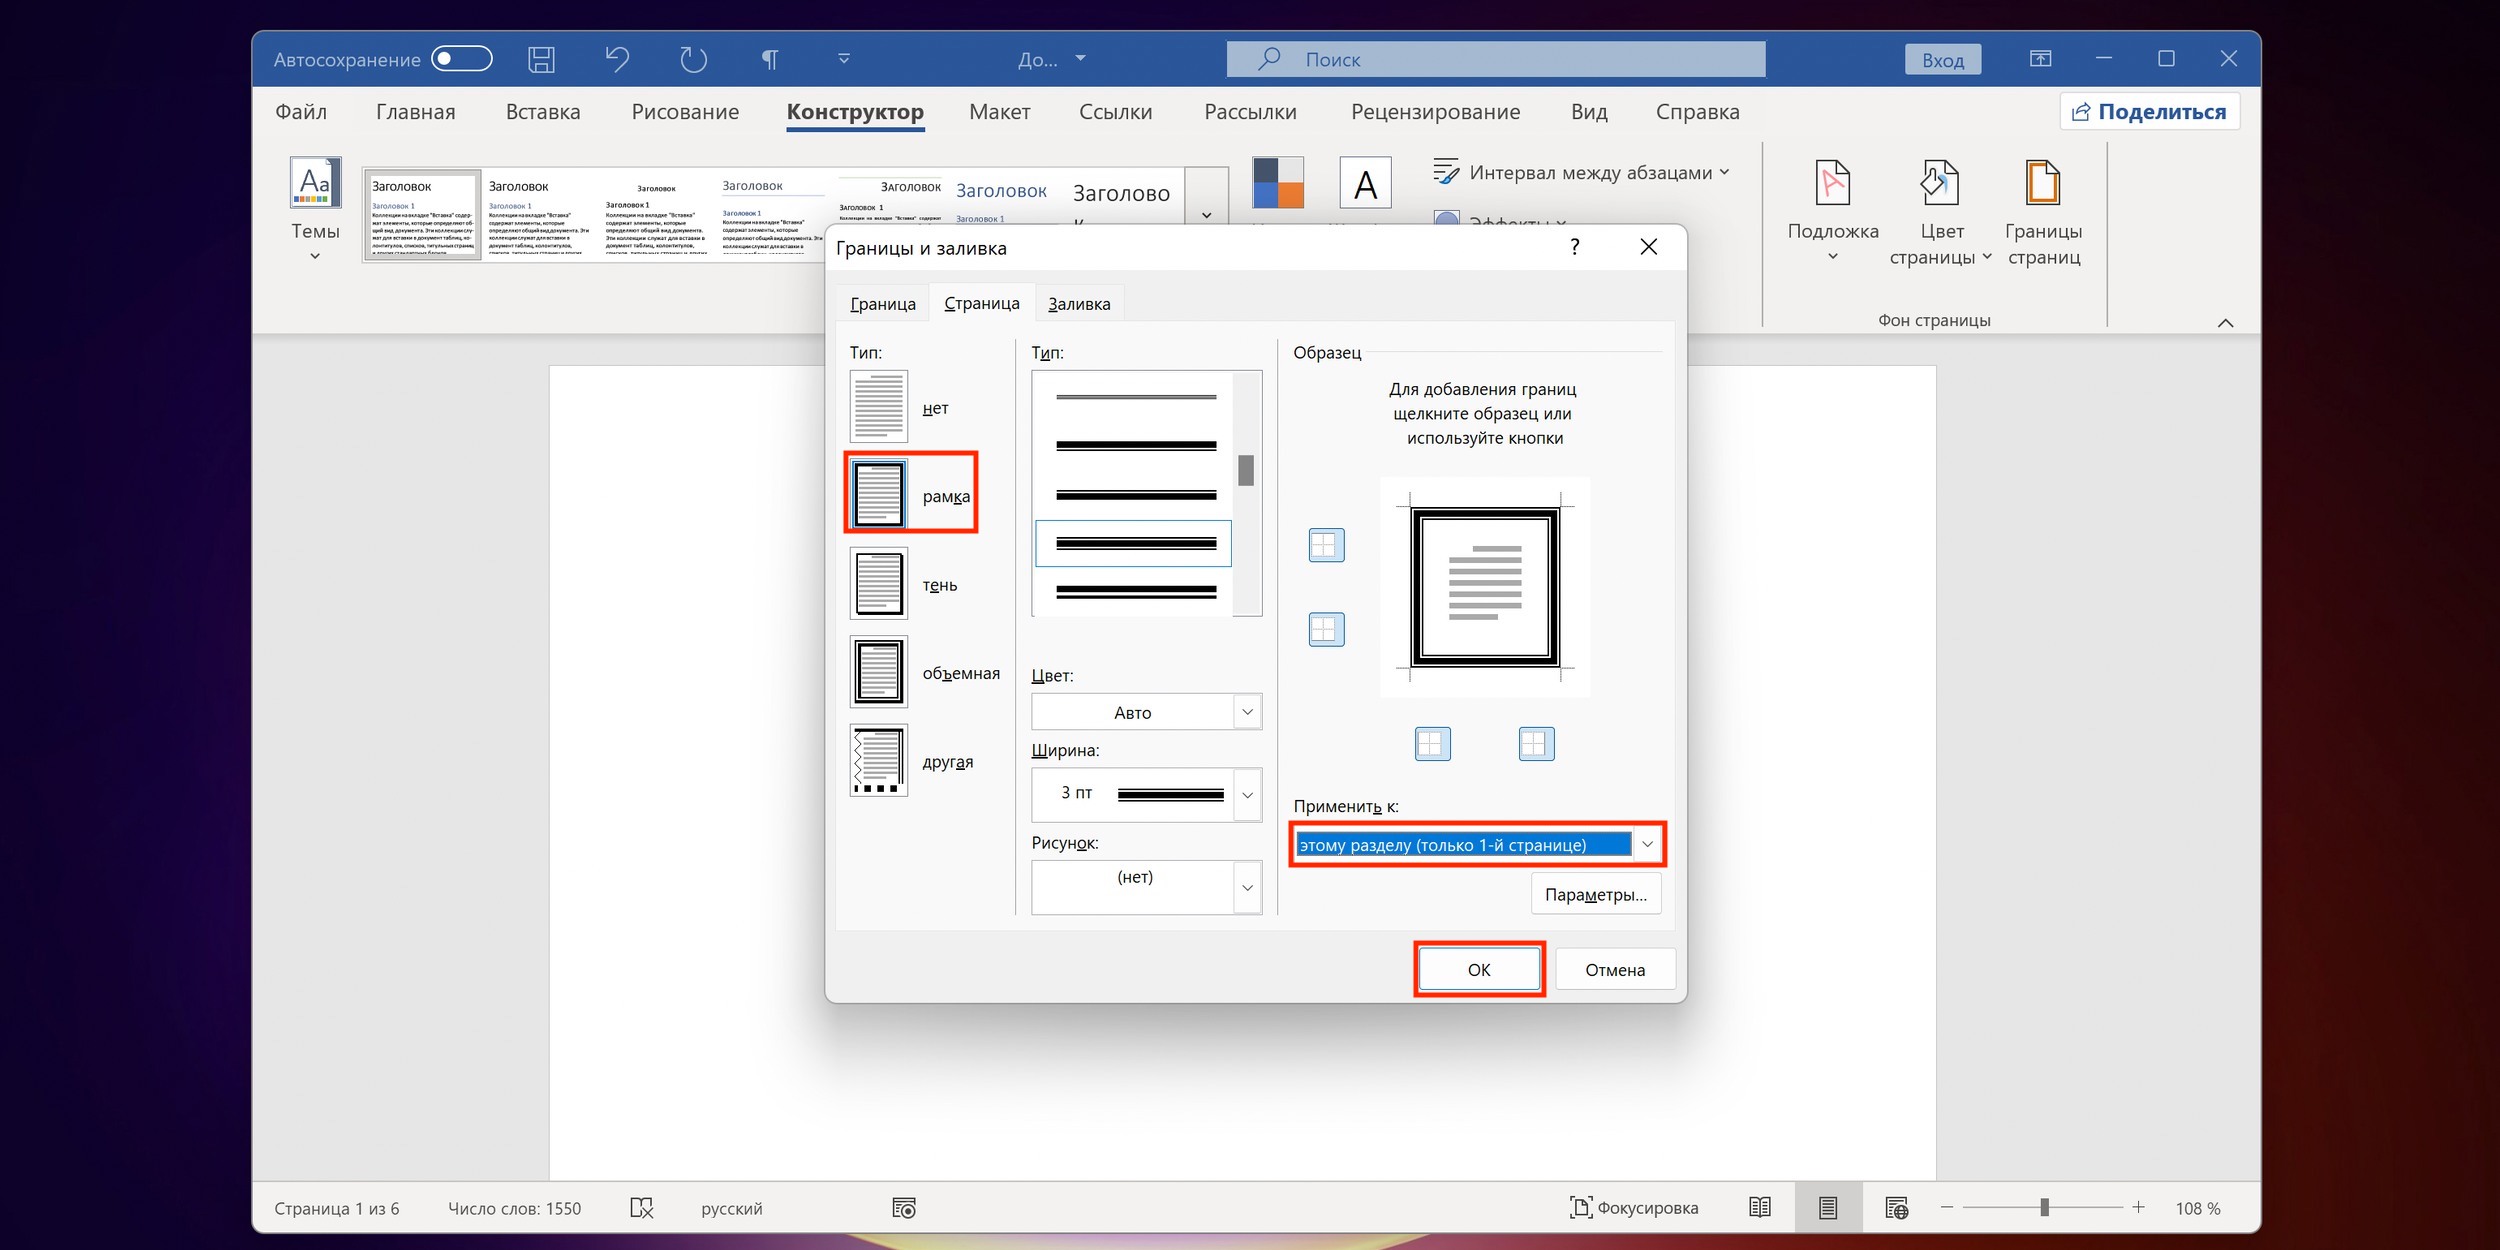The width and height of the screenshot is (2500, 1250).
Task: Click Отмена to cancel dialog
Action: [1614, 969]
